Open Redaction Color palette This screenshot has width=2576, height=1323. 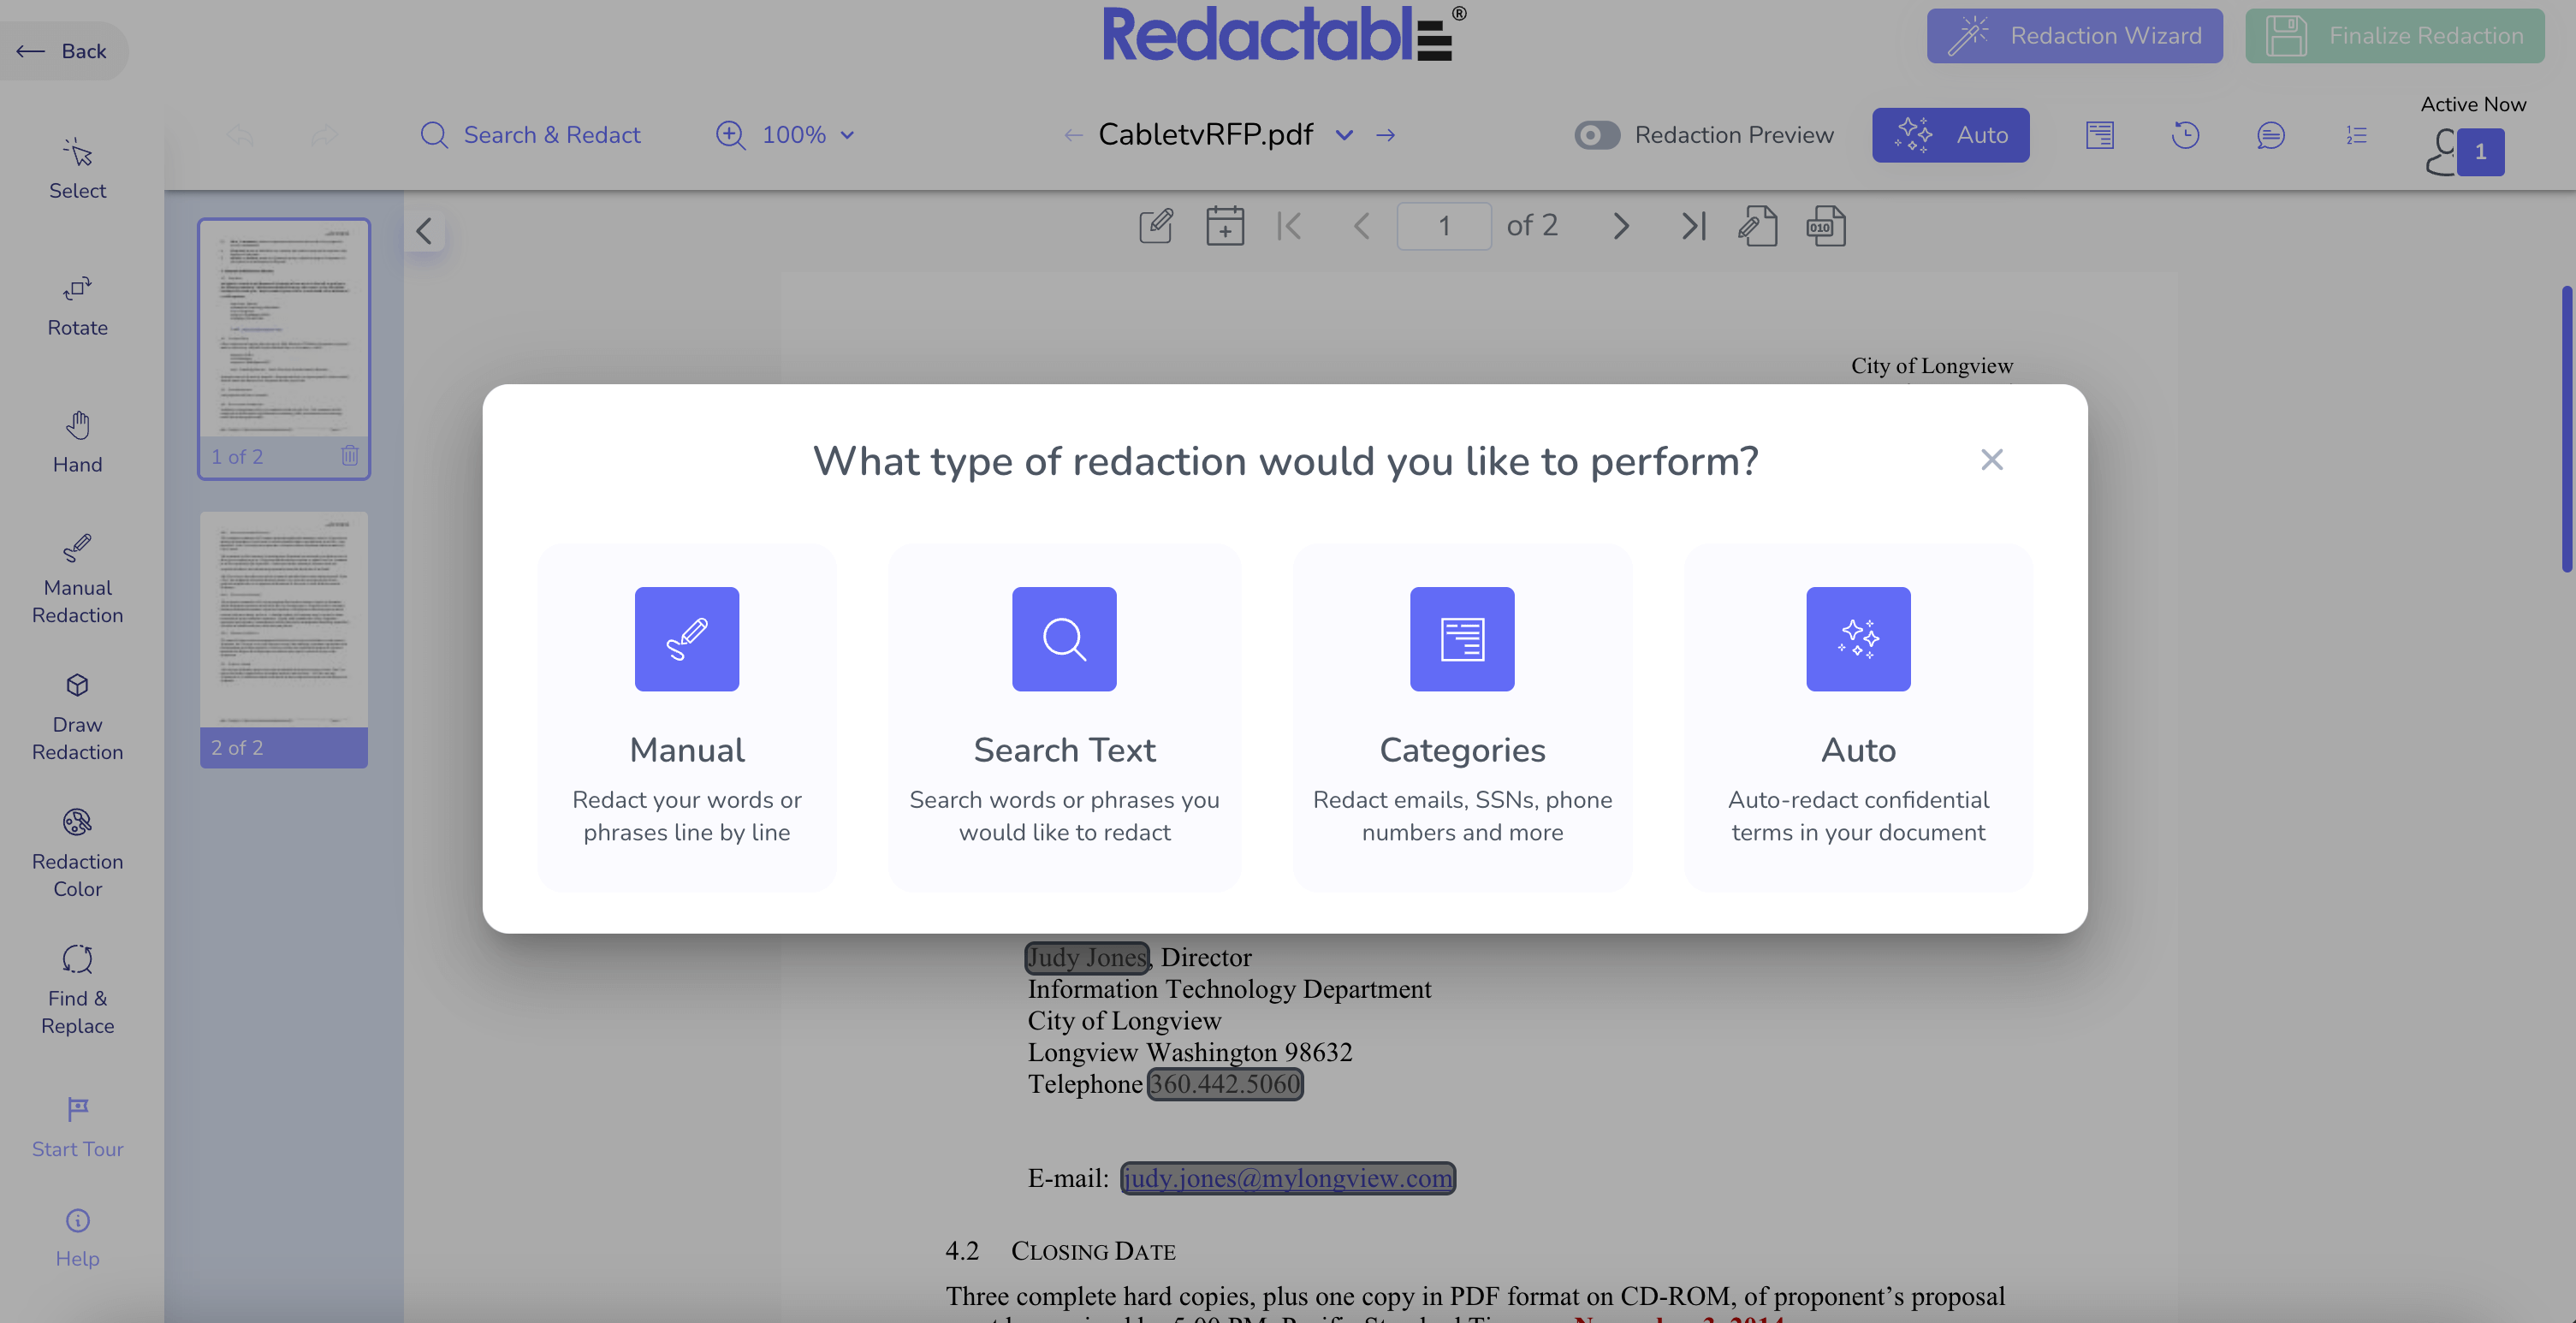[x=77, y=854]
